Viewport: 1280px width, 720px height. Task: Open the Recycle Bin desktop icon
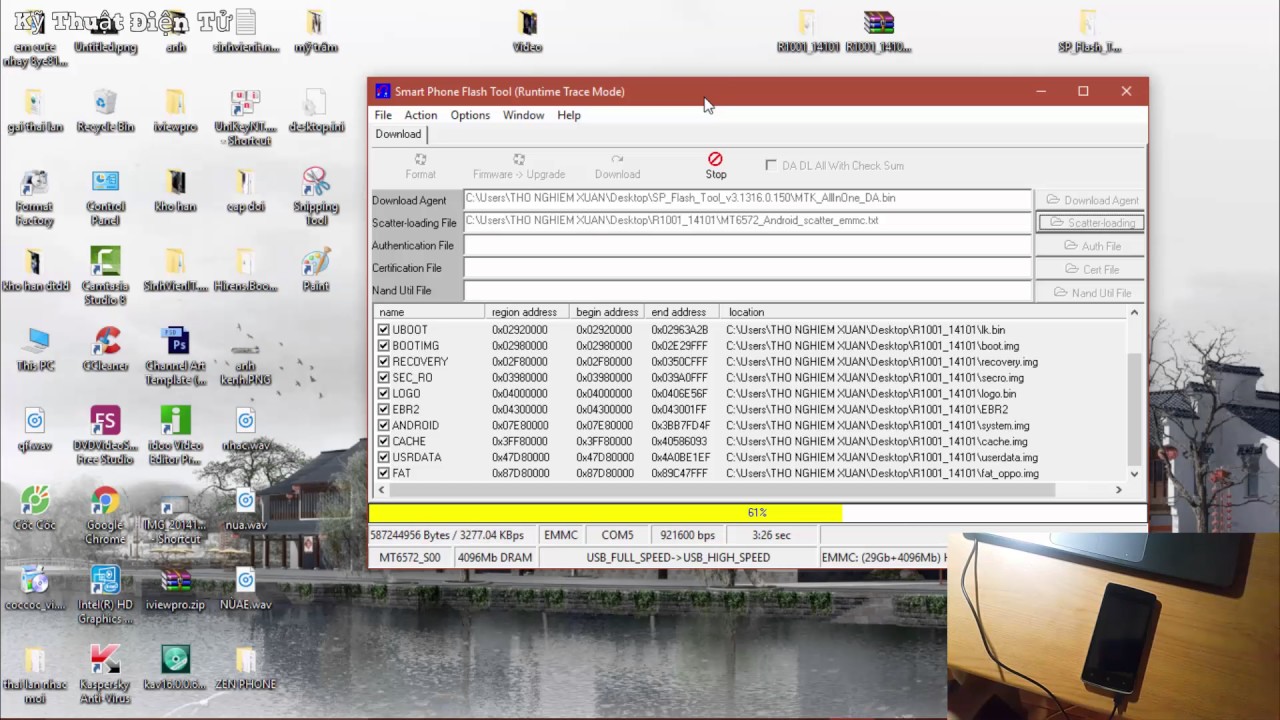tap(105, 111)
